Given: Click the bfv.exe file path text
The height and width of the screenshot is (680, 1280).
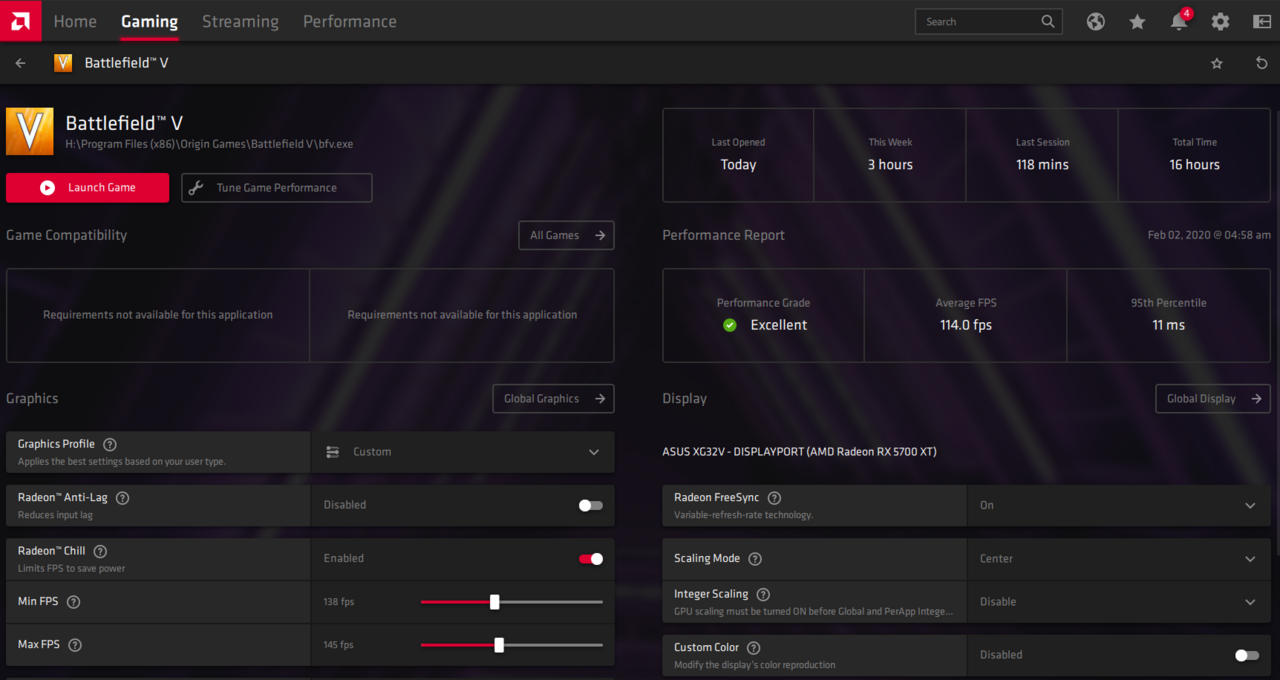Looking at the screenshot, I should [209, 144].
